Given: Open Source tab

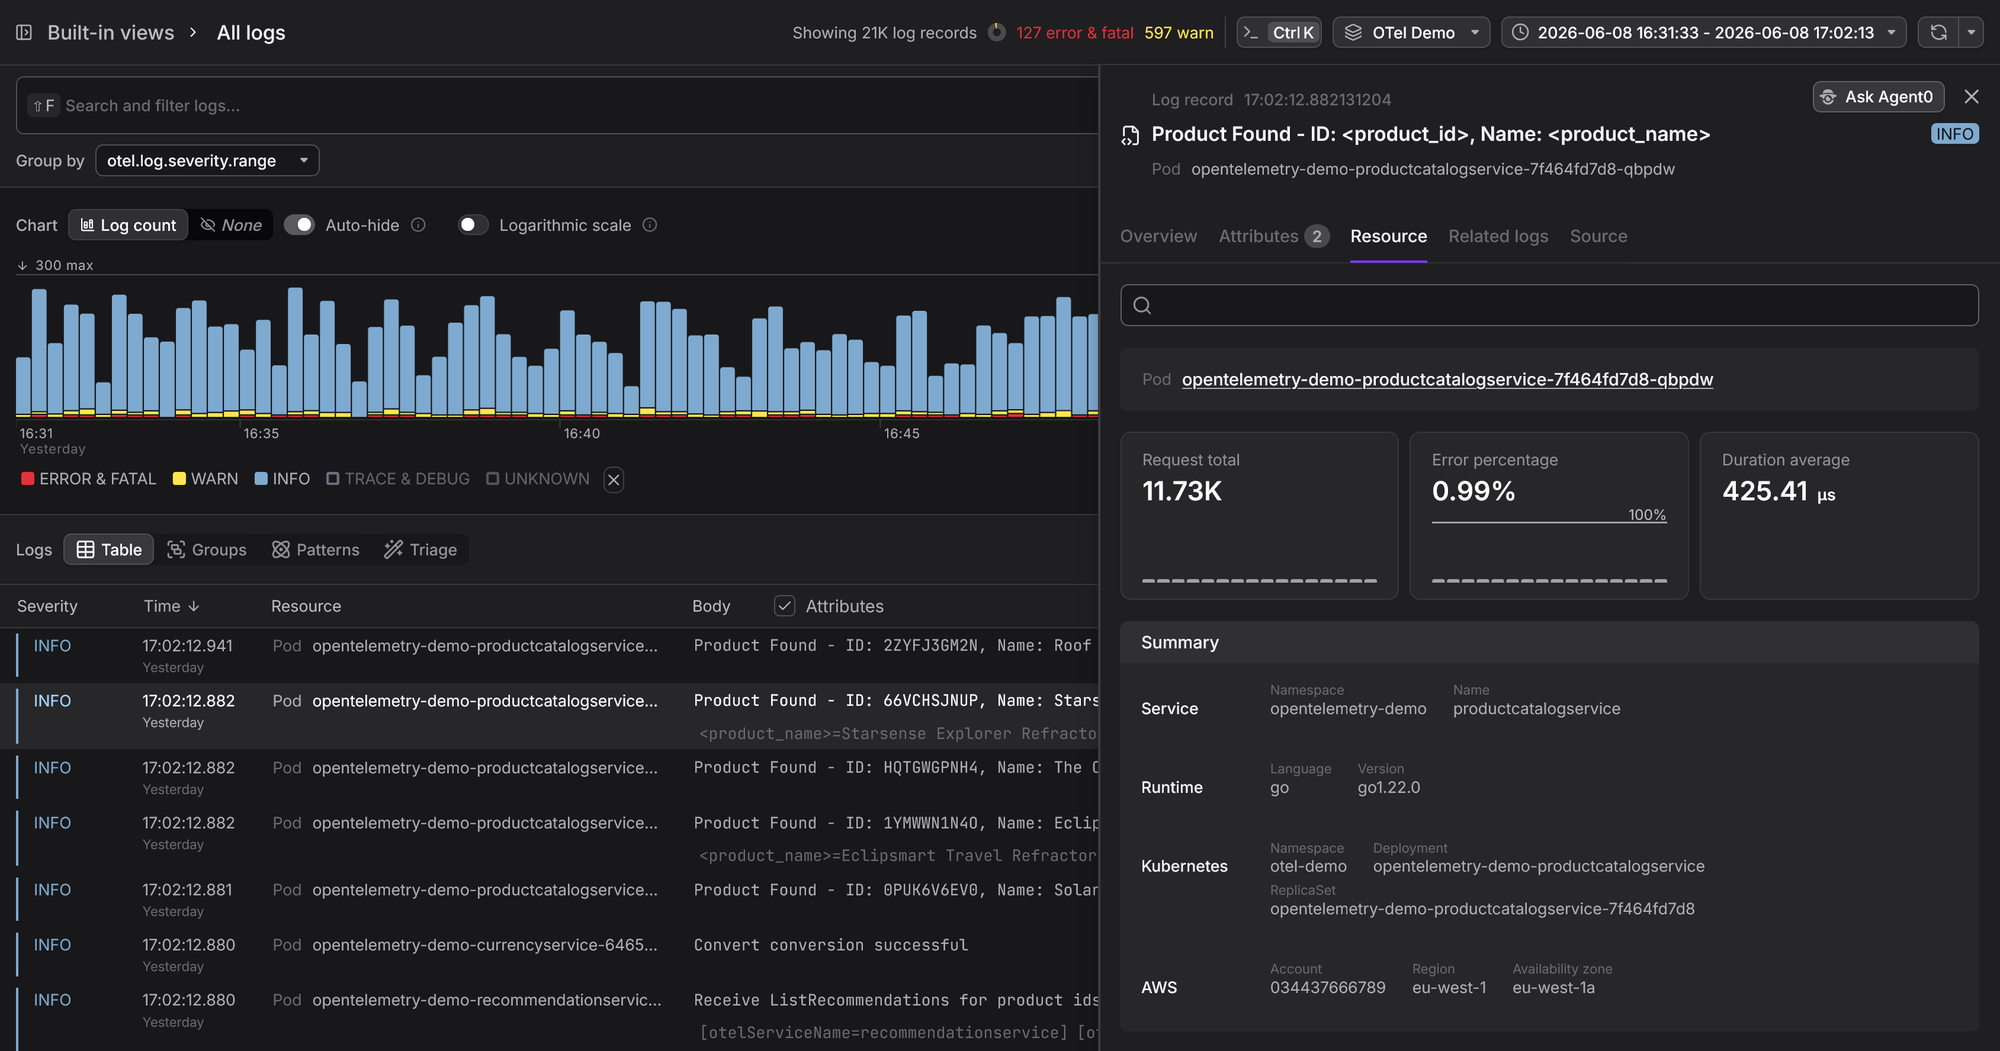Looking at the screenshot, I should tap(1598, 236).
